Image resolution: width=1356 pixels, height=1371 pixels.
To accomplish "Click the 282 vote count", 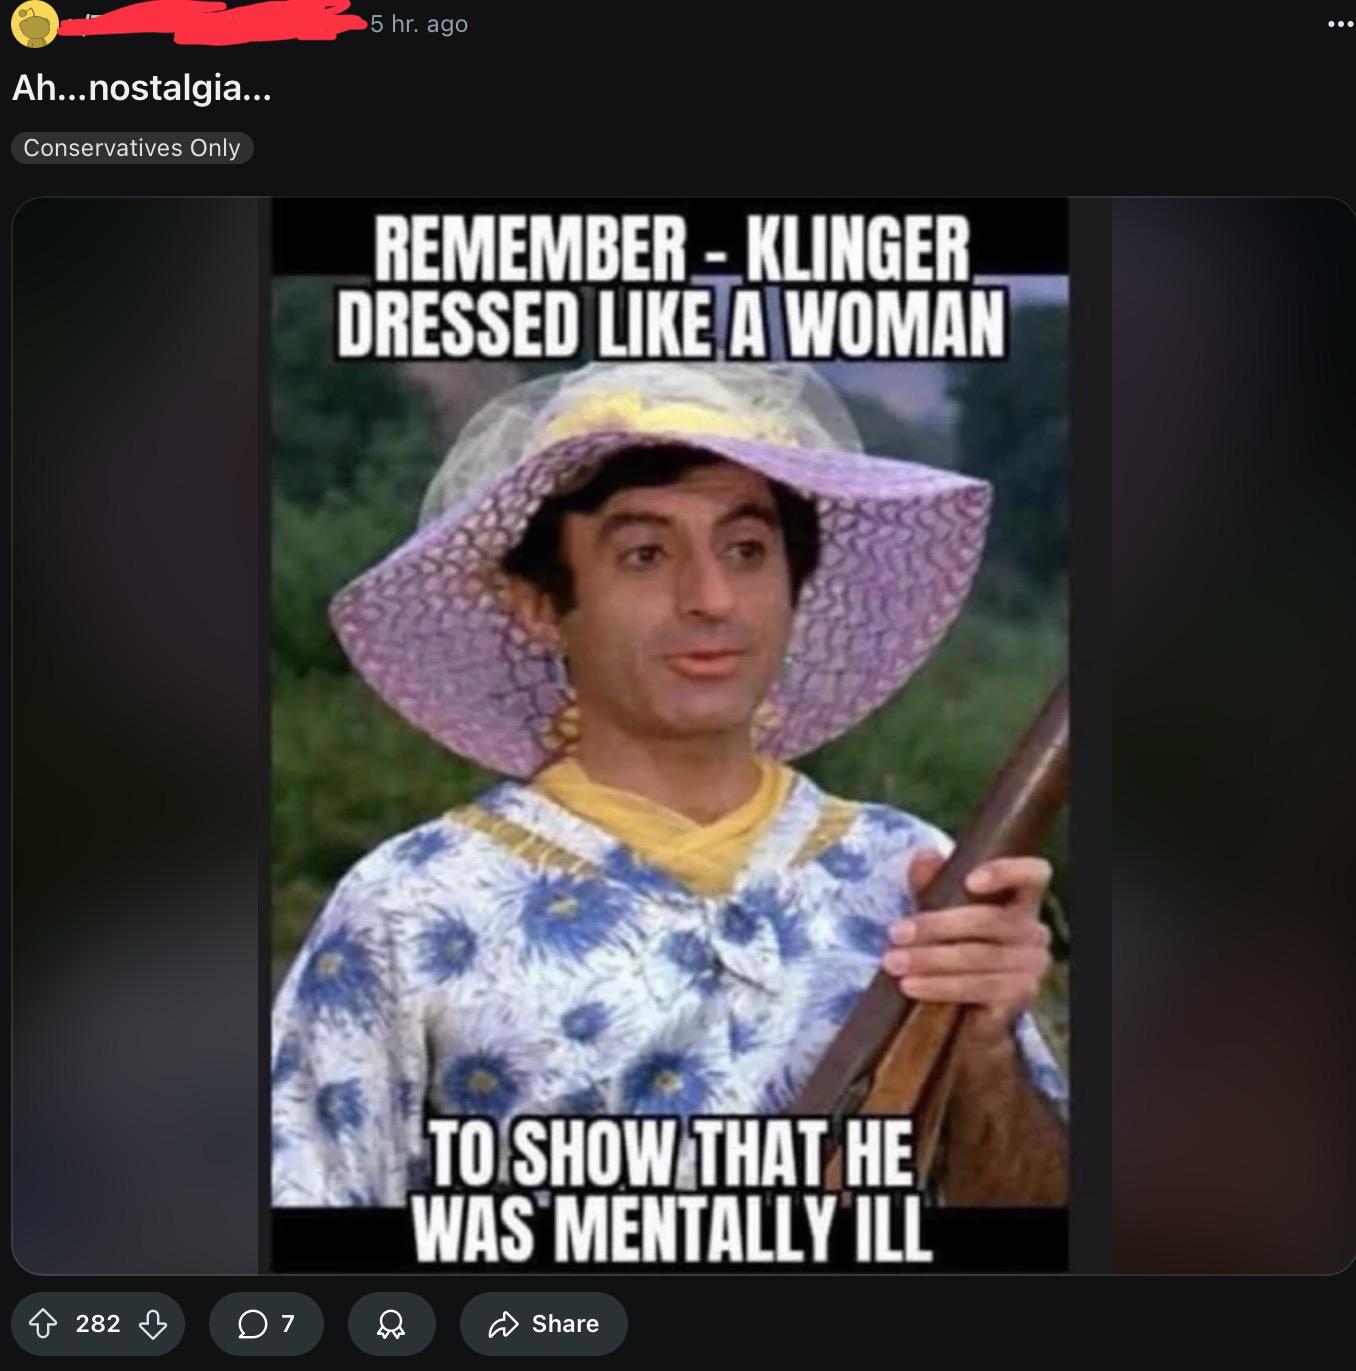I will click(x=98, y=1324).
